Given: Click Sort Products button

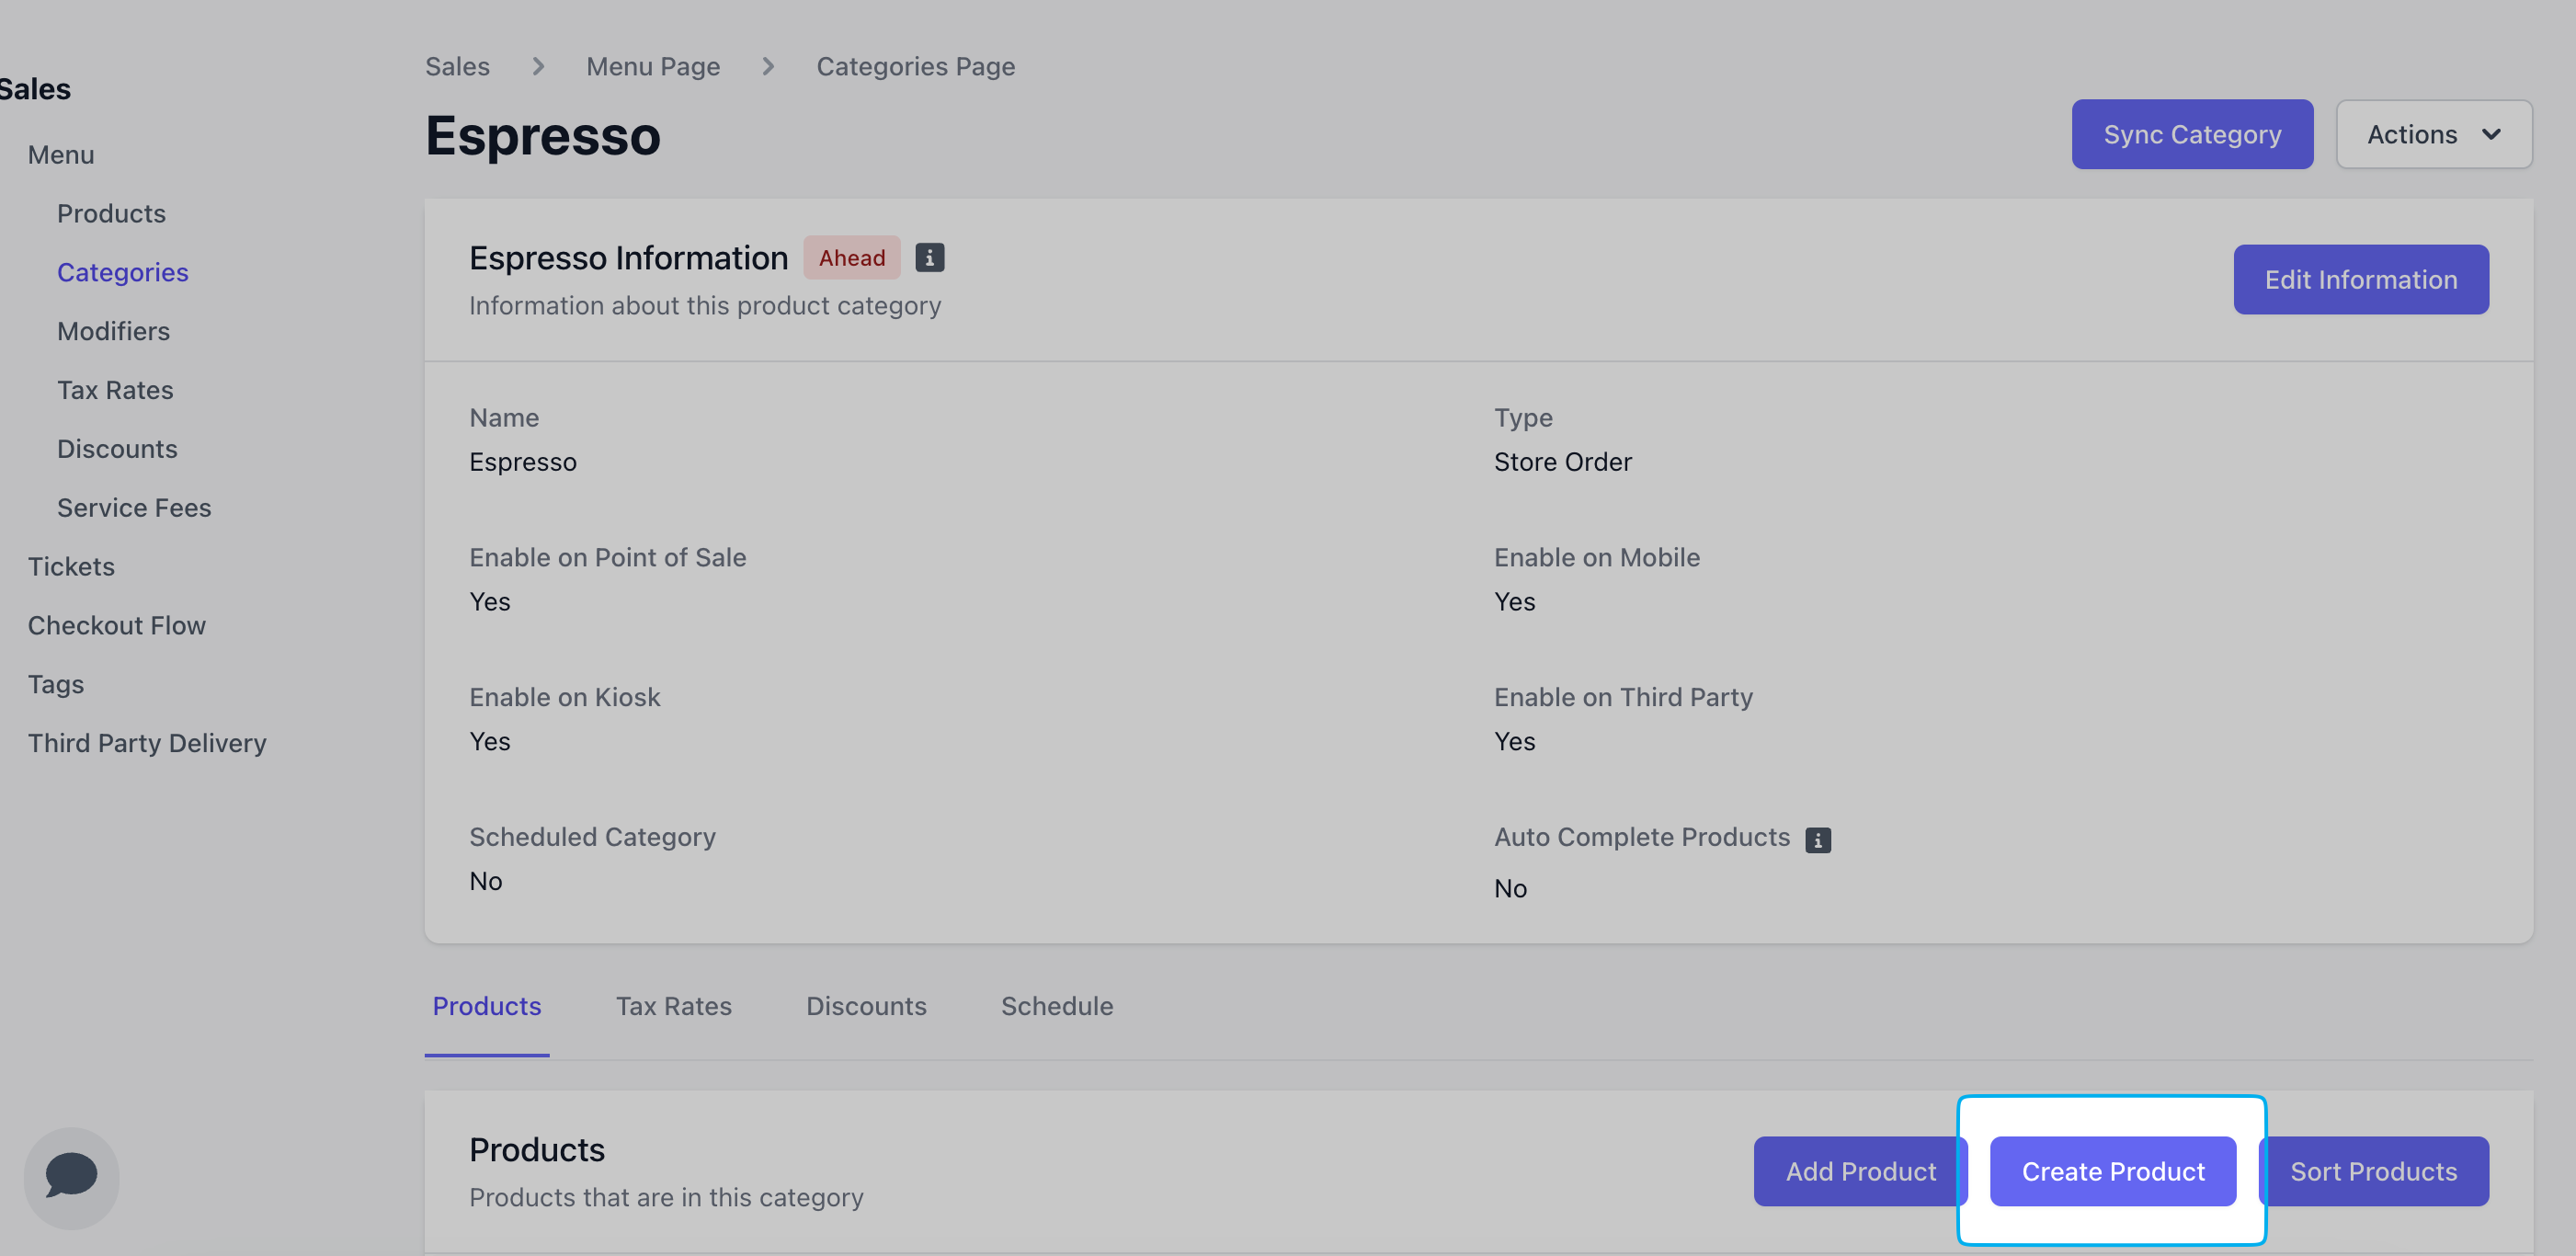Looking at the screenshot, I should pos(2373,1171).
